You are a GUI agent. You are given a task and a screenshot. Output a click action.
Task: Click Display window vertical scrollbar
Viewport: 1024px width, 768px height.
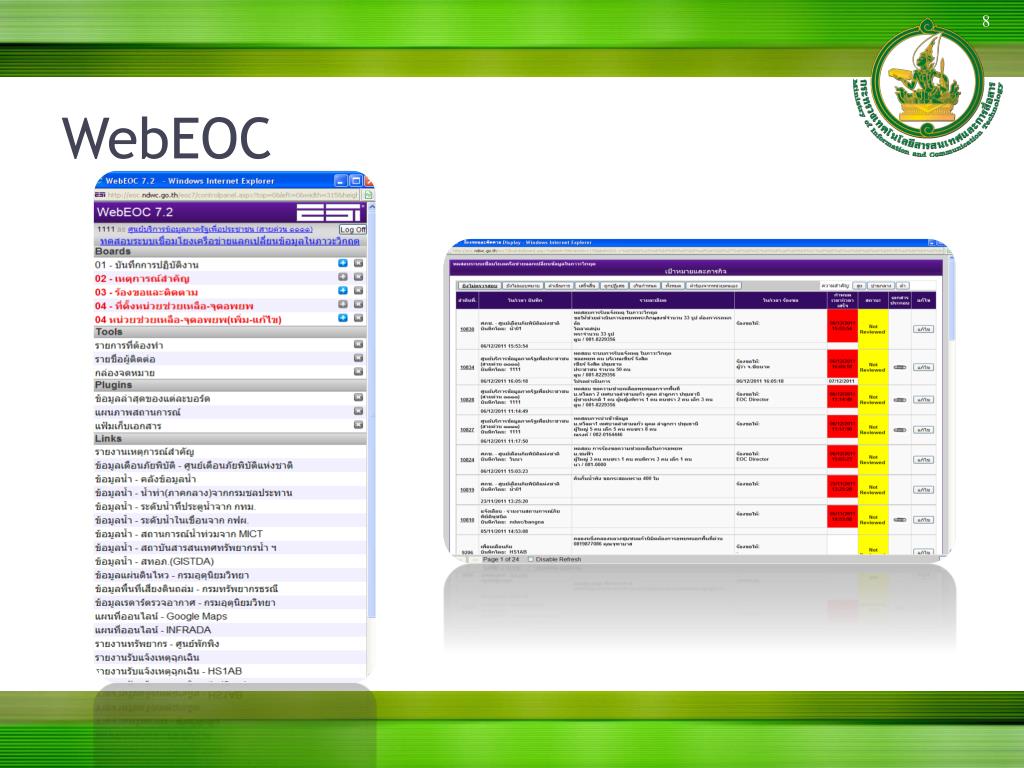[951, 405]
